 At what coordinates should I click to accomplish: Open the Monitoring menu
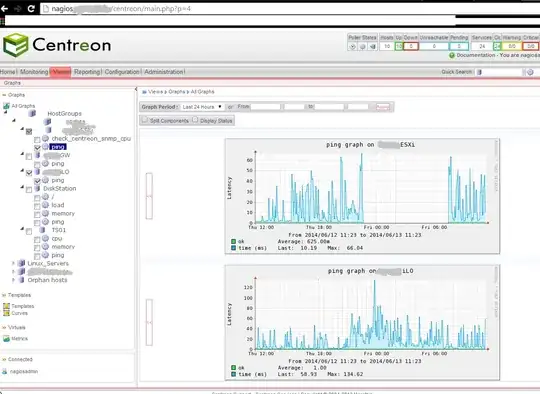(34, 72)
